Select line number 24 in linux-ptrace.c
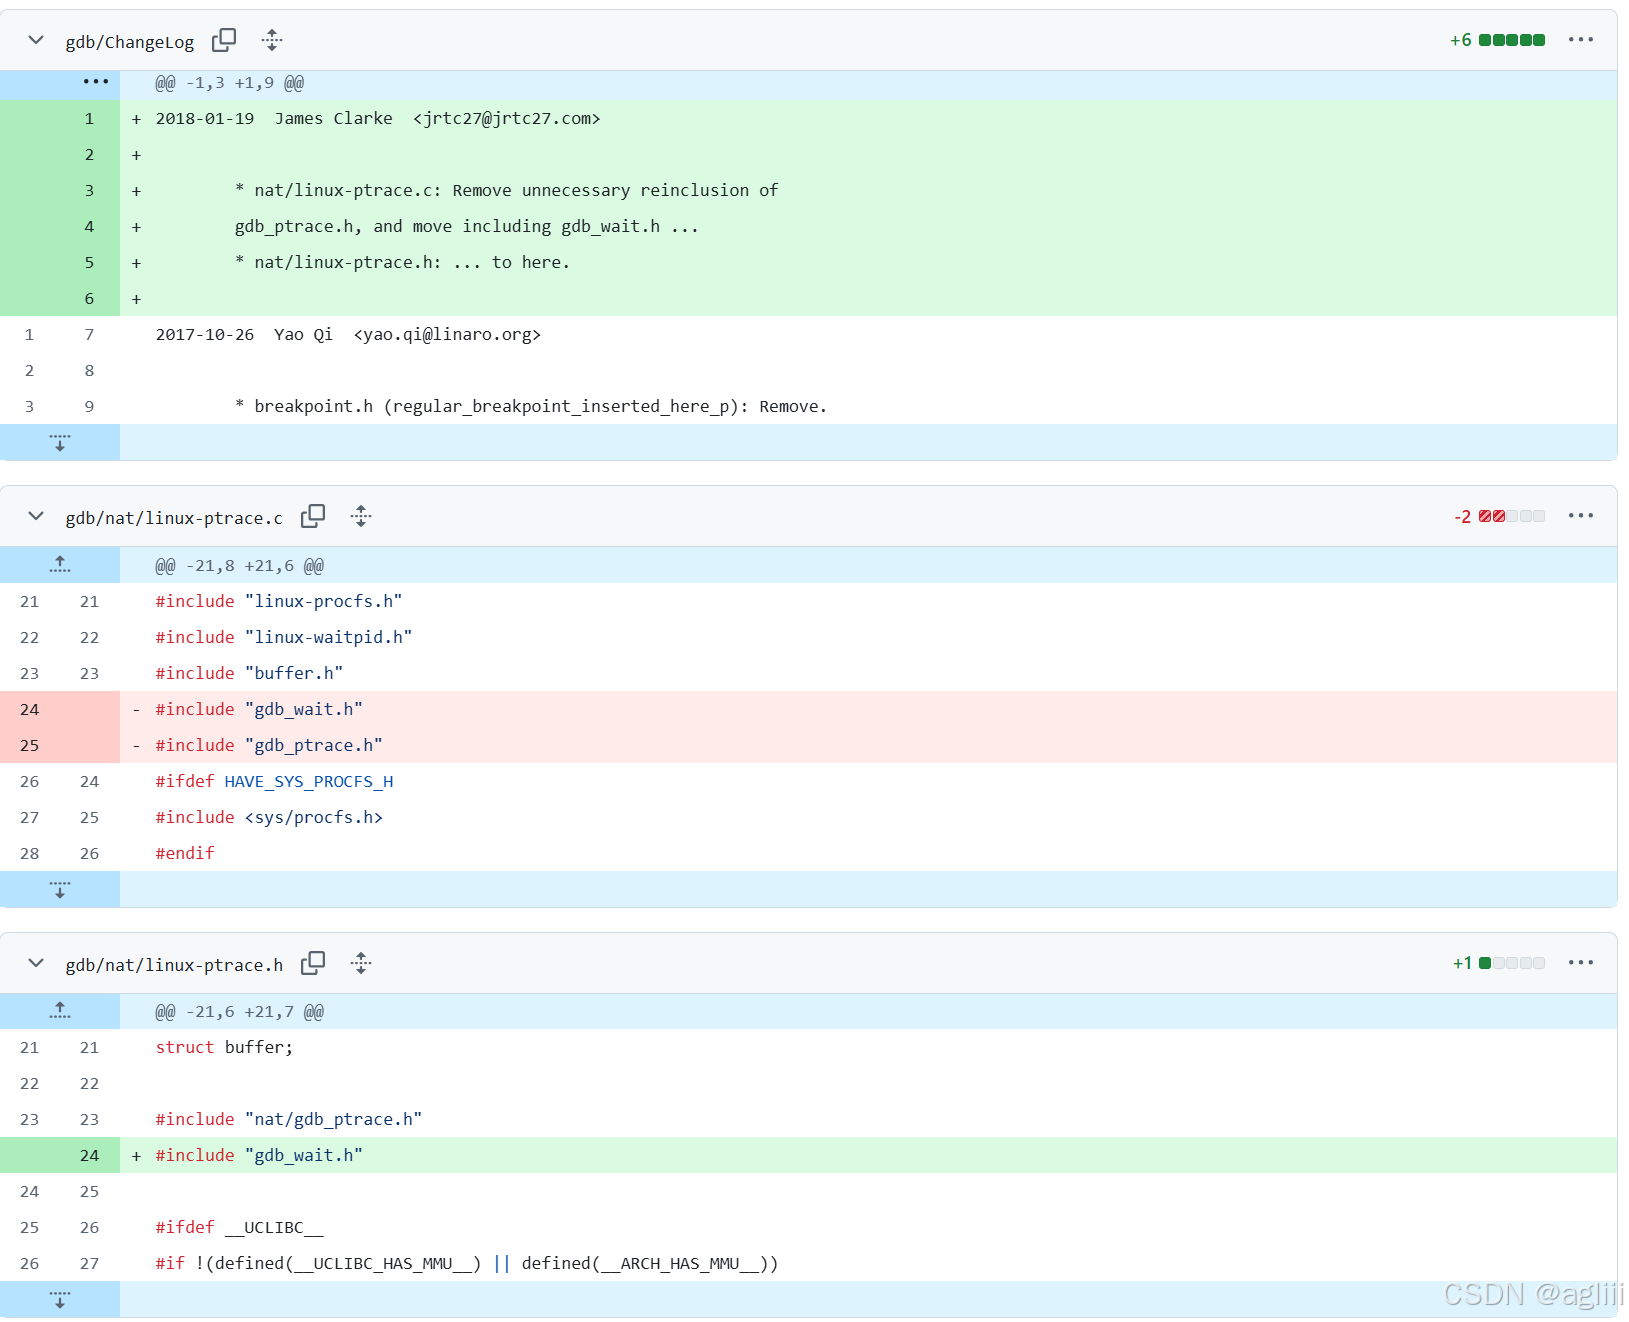 click(29, 709)
